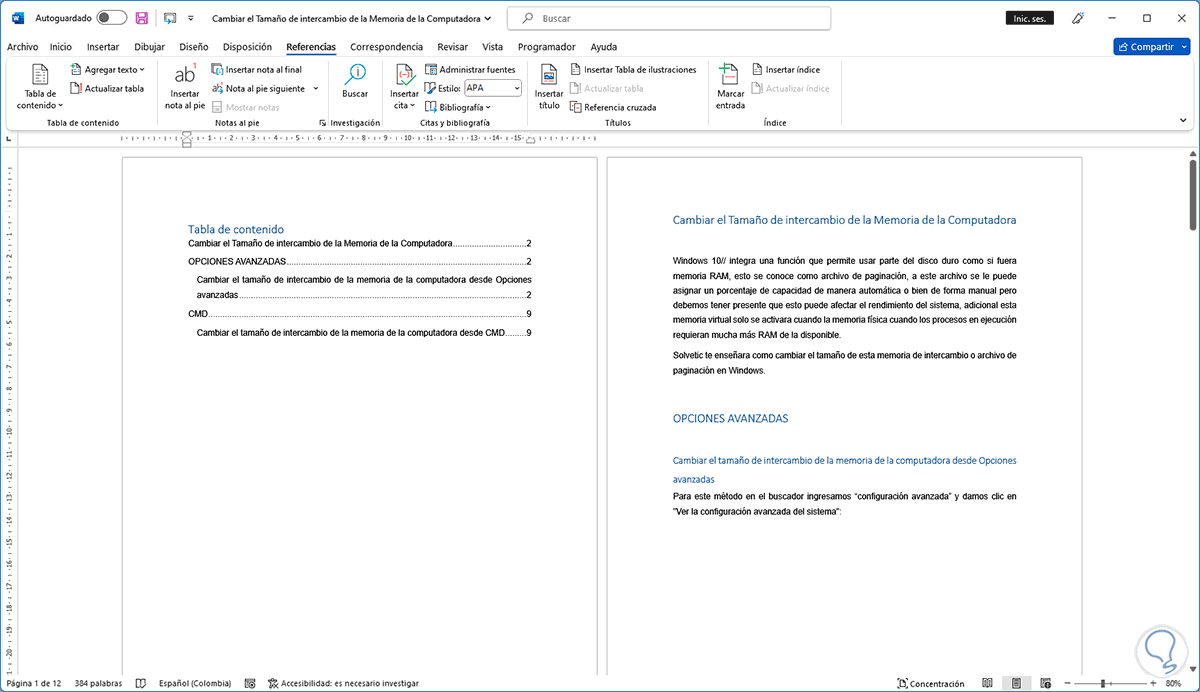Save the document with the disk icon
Screen dimensions: 1200x692
142,18
